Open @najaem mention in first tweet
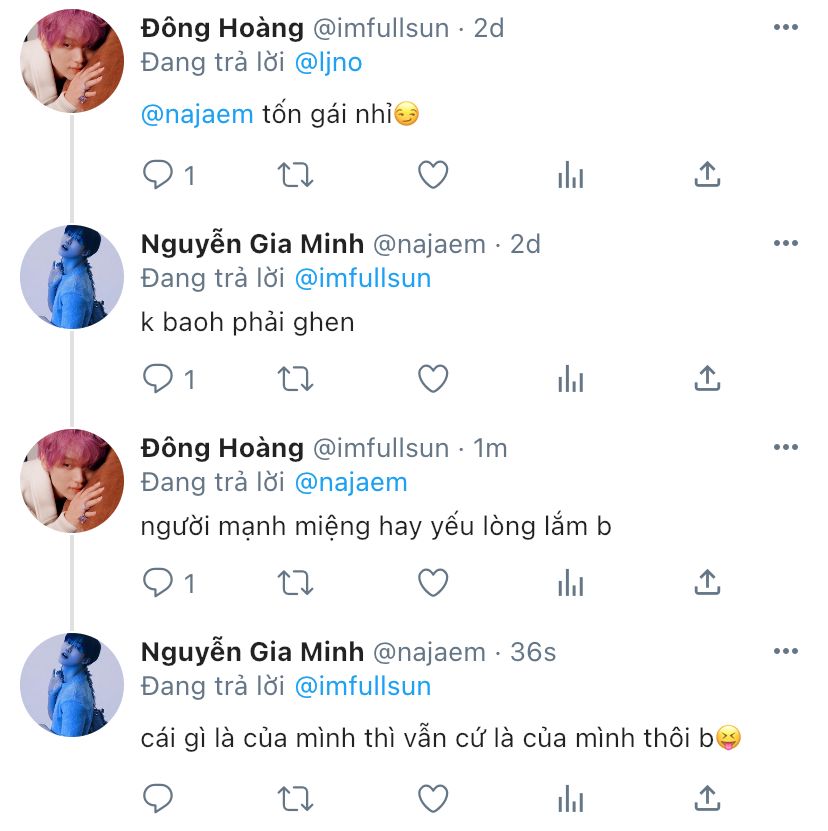The height and width of the screenshot is (831, 828). point(197,114)
